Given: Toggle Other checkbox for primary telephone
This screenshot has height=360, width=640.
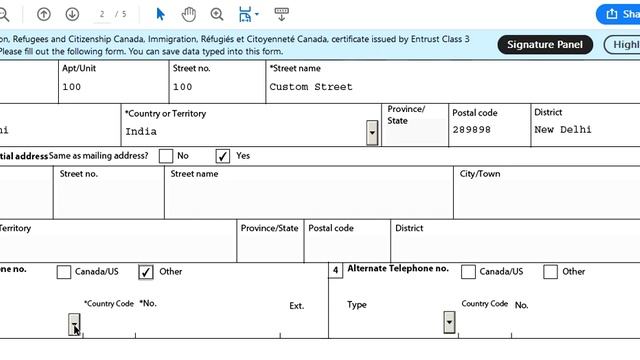Looking at the screenshot, I should coord(146,272).
